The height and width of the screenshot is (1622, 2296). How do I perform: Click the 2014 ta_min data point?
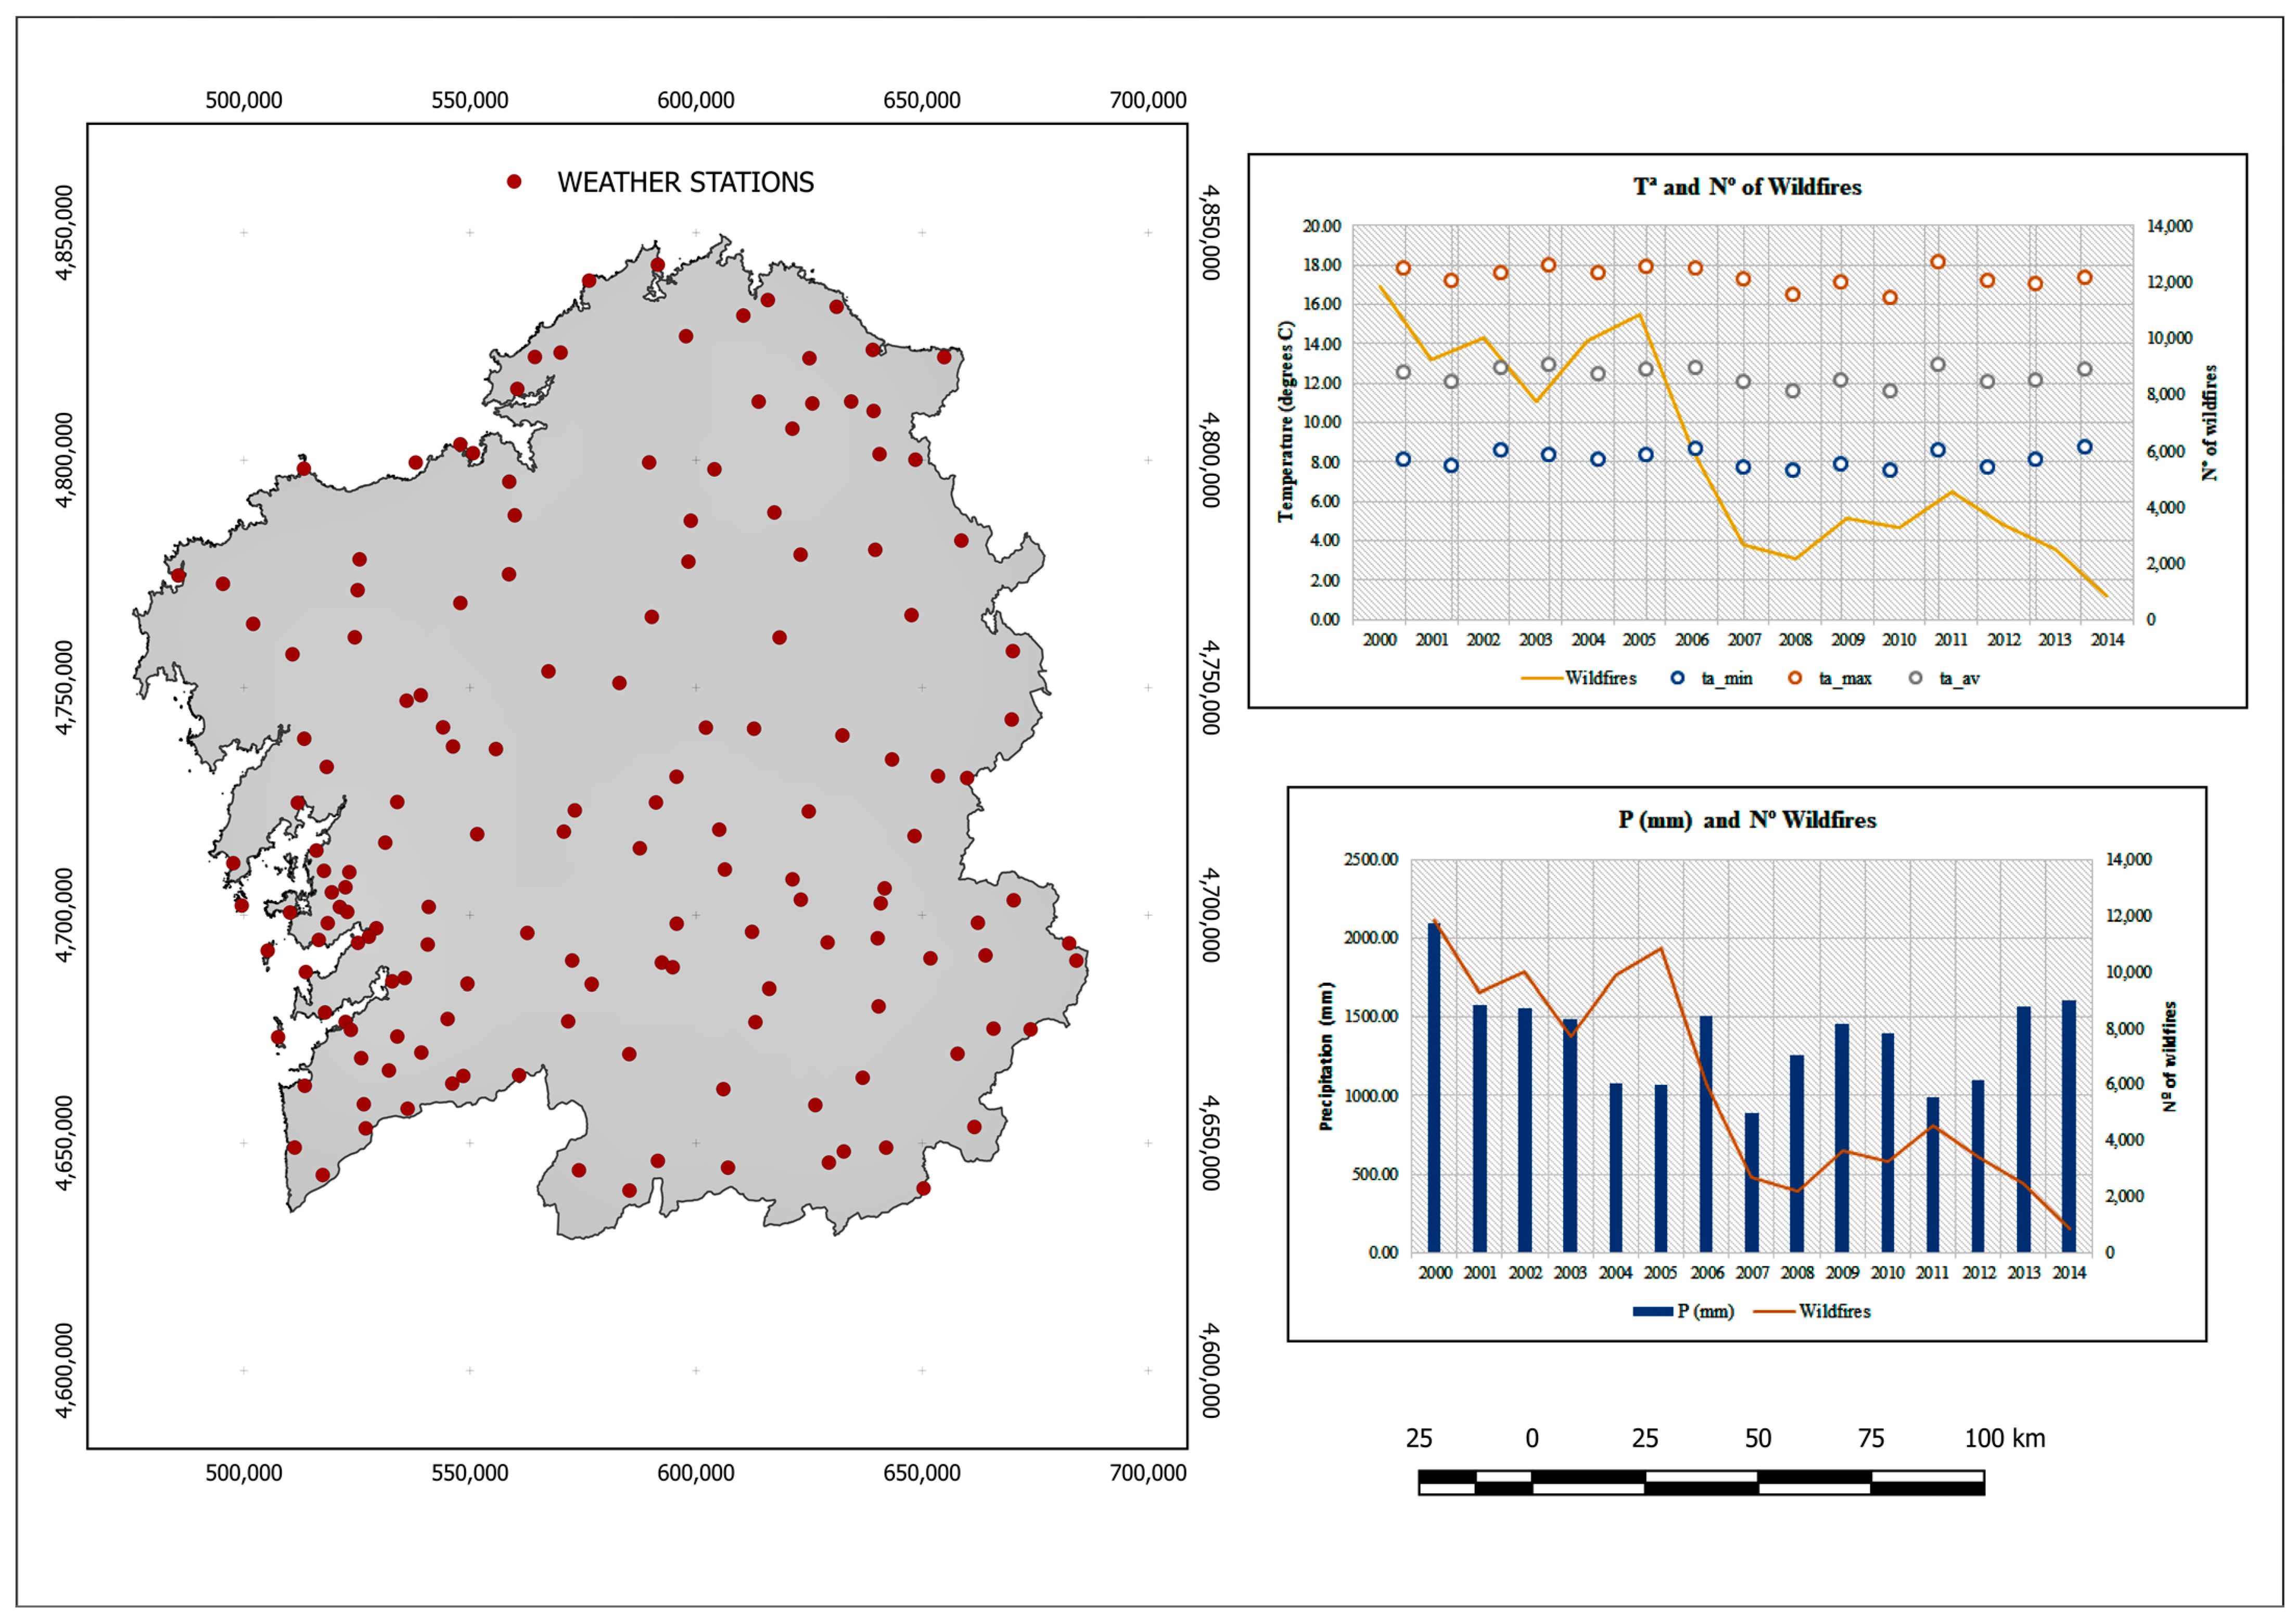2085,447
